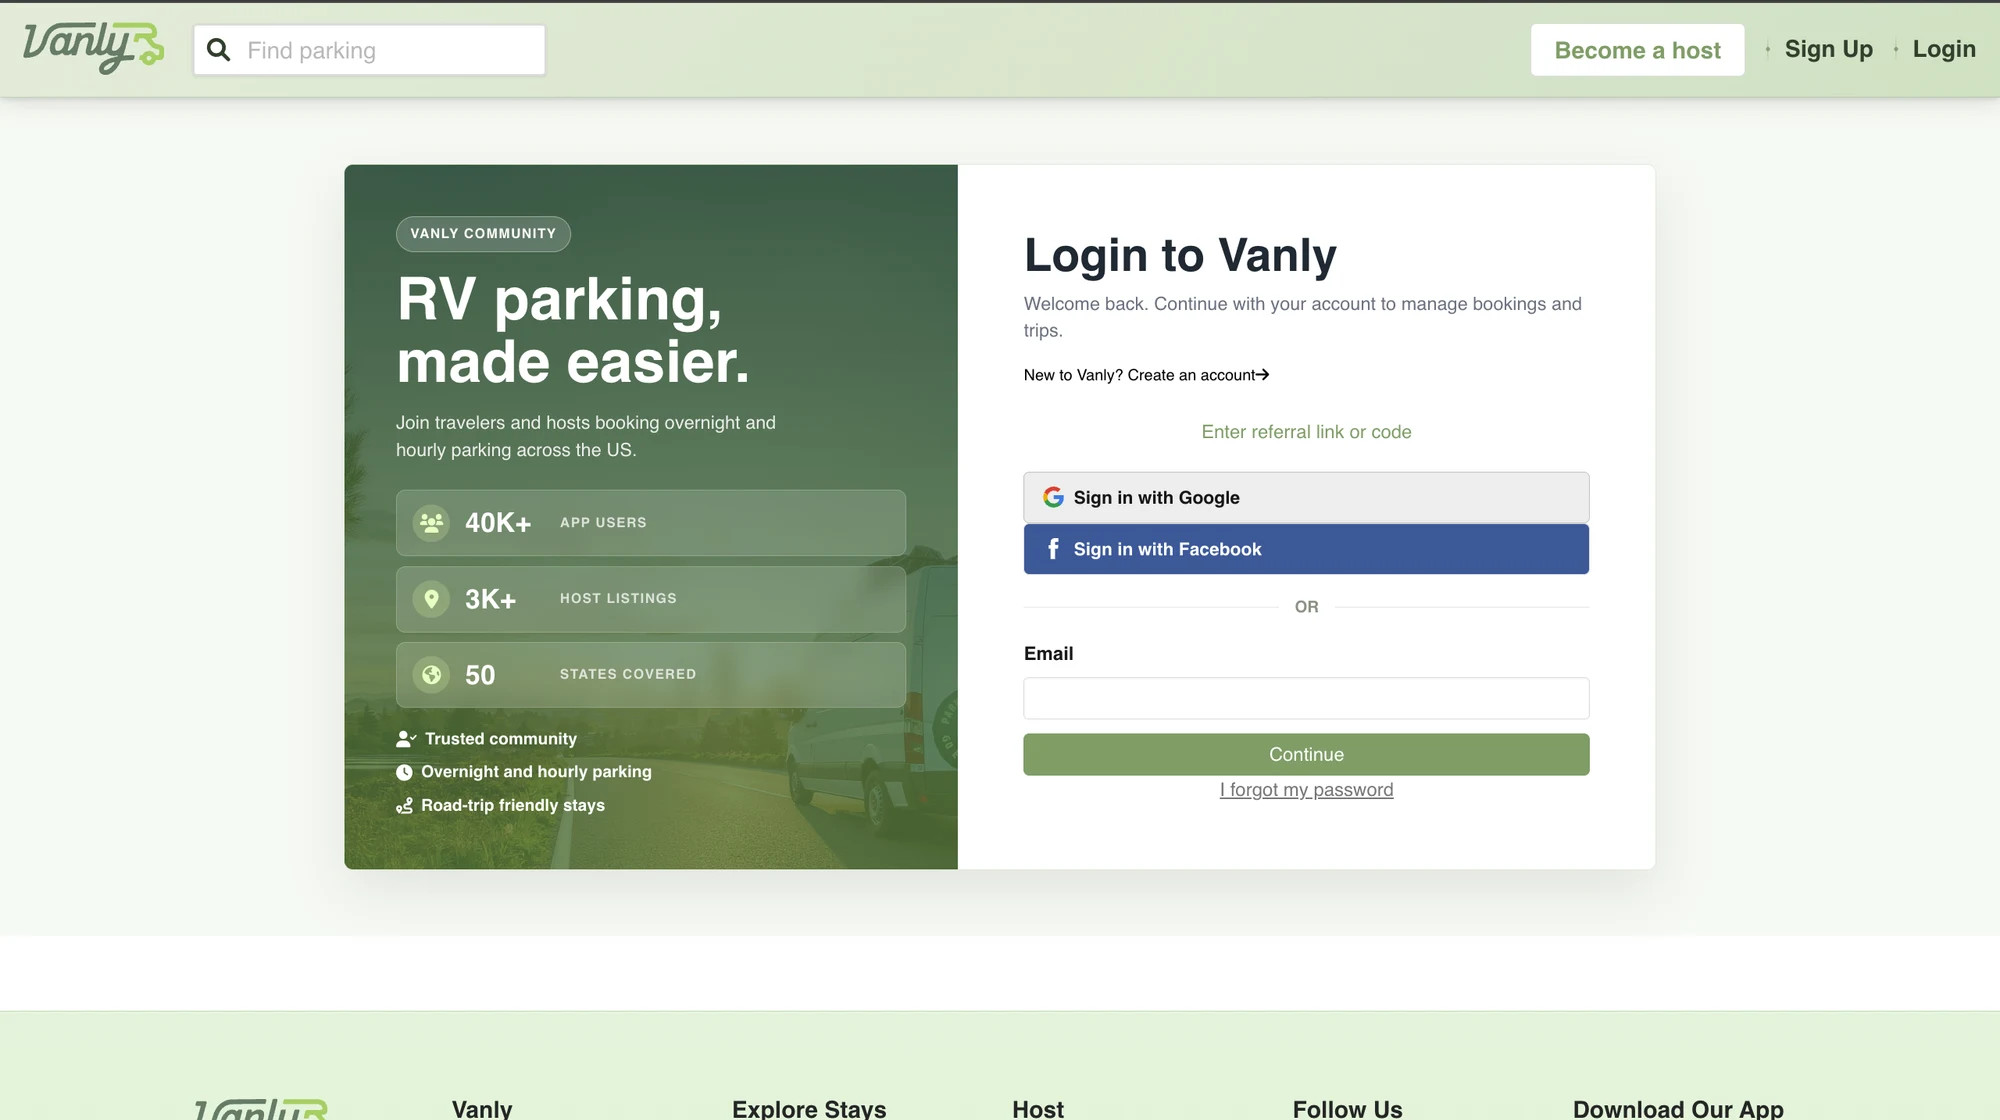2000x1120 pixels.
Task: Click the VANLY COMMUNITY badge
Action: [x=483, y=234]
